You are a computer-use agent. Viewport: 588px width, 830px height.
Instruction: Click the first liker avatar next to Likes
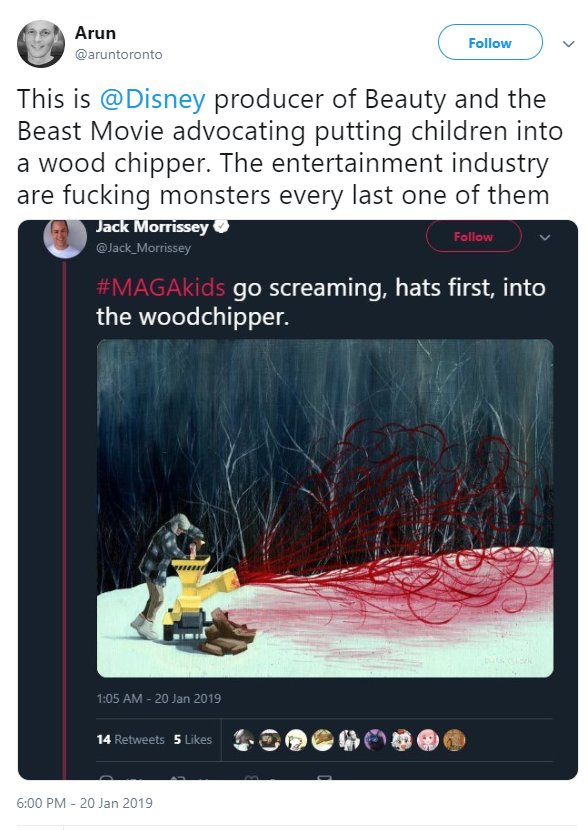pyautogui.click(x=243, y=740)
